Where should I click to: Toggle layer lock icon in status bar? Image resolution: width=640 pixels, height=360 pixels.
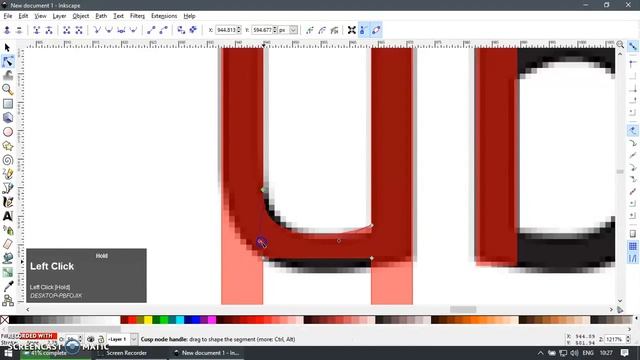point(101,339)
